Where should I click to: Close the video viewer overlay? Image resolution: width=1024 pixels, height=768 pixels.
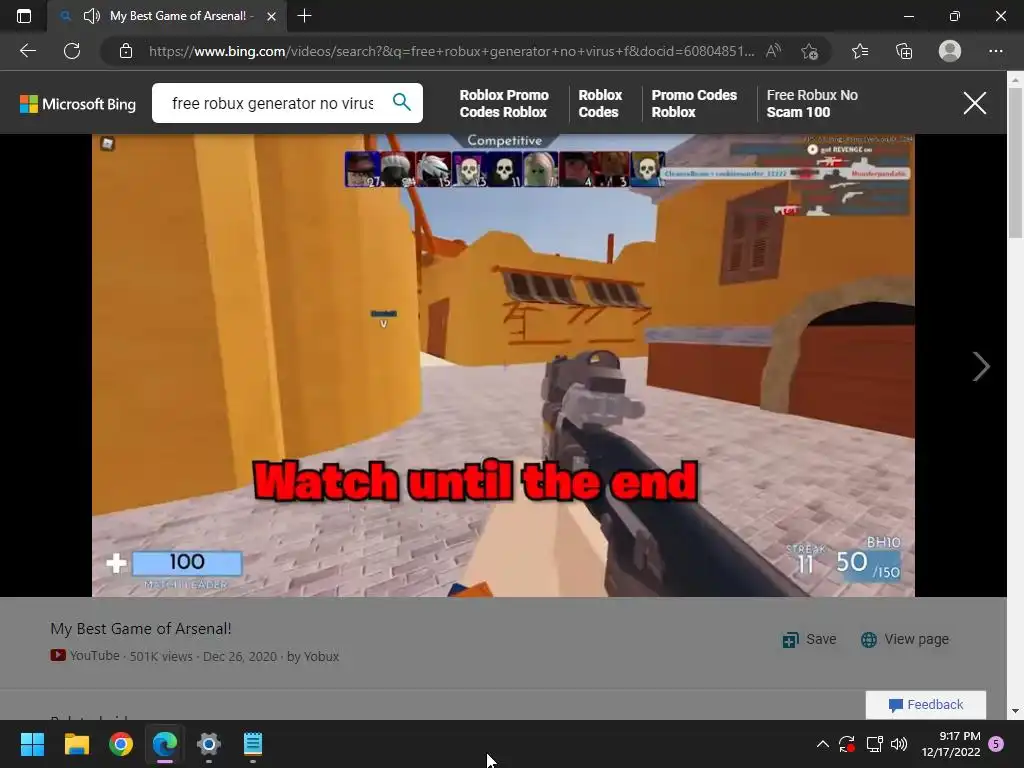pos(974,103)
